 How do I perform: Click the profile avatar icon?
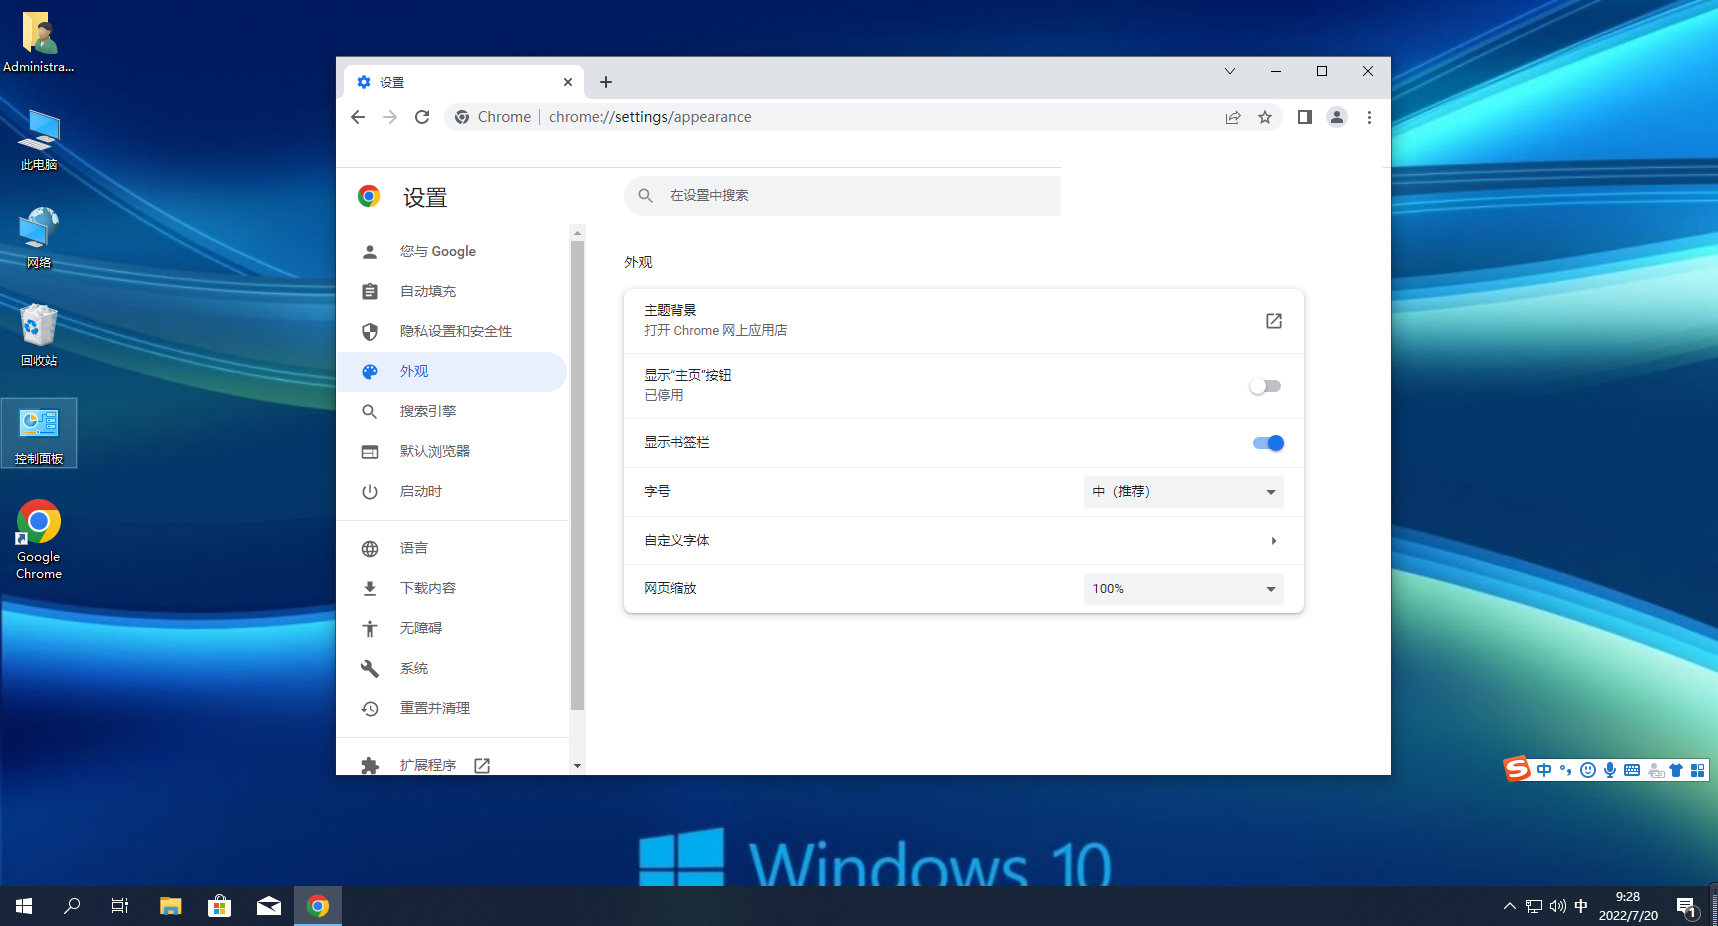pyautogui.click(x=1337, y=117)
